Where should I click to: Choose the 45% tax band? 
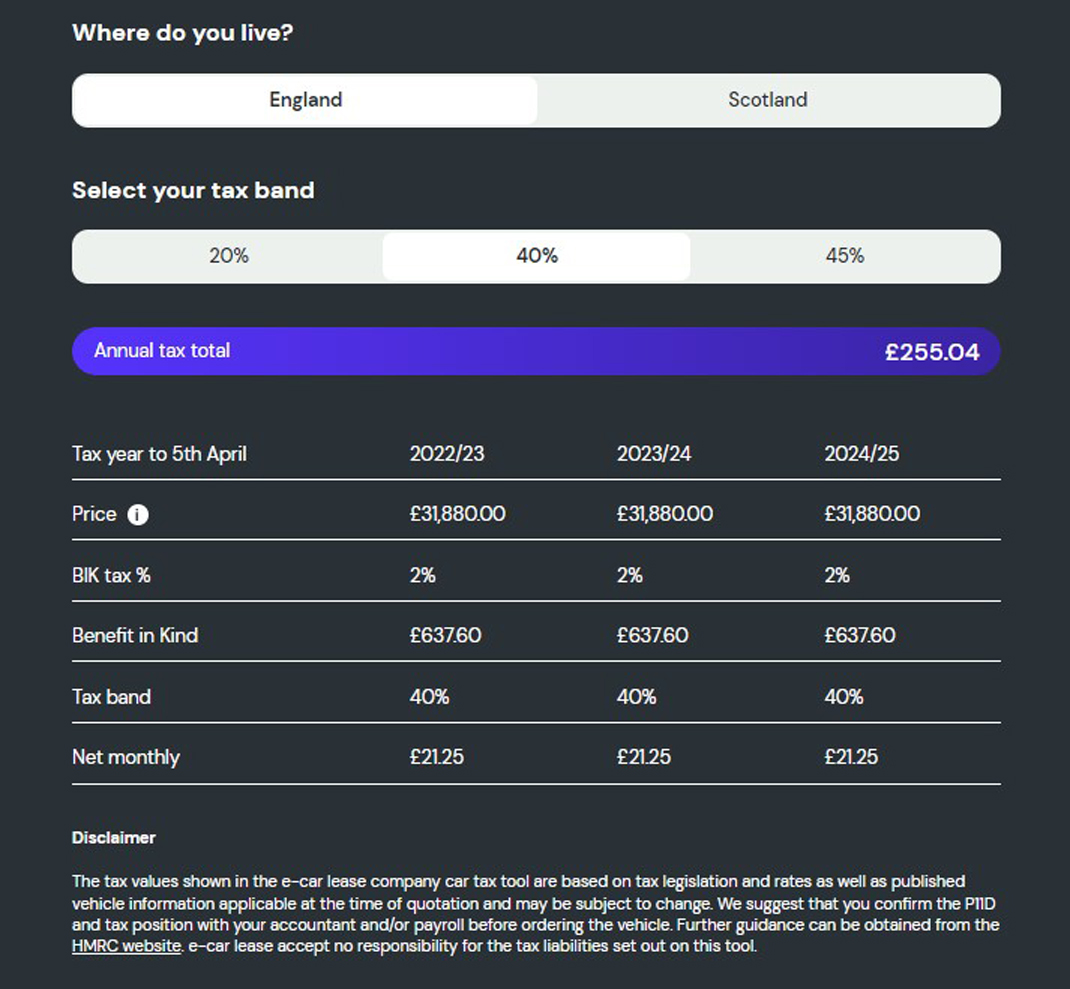coord(845,256)
